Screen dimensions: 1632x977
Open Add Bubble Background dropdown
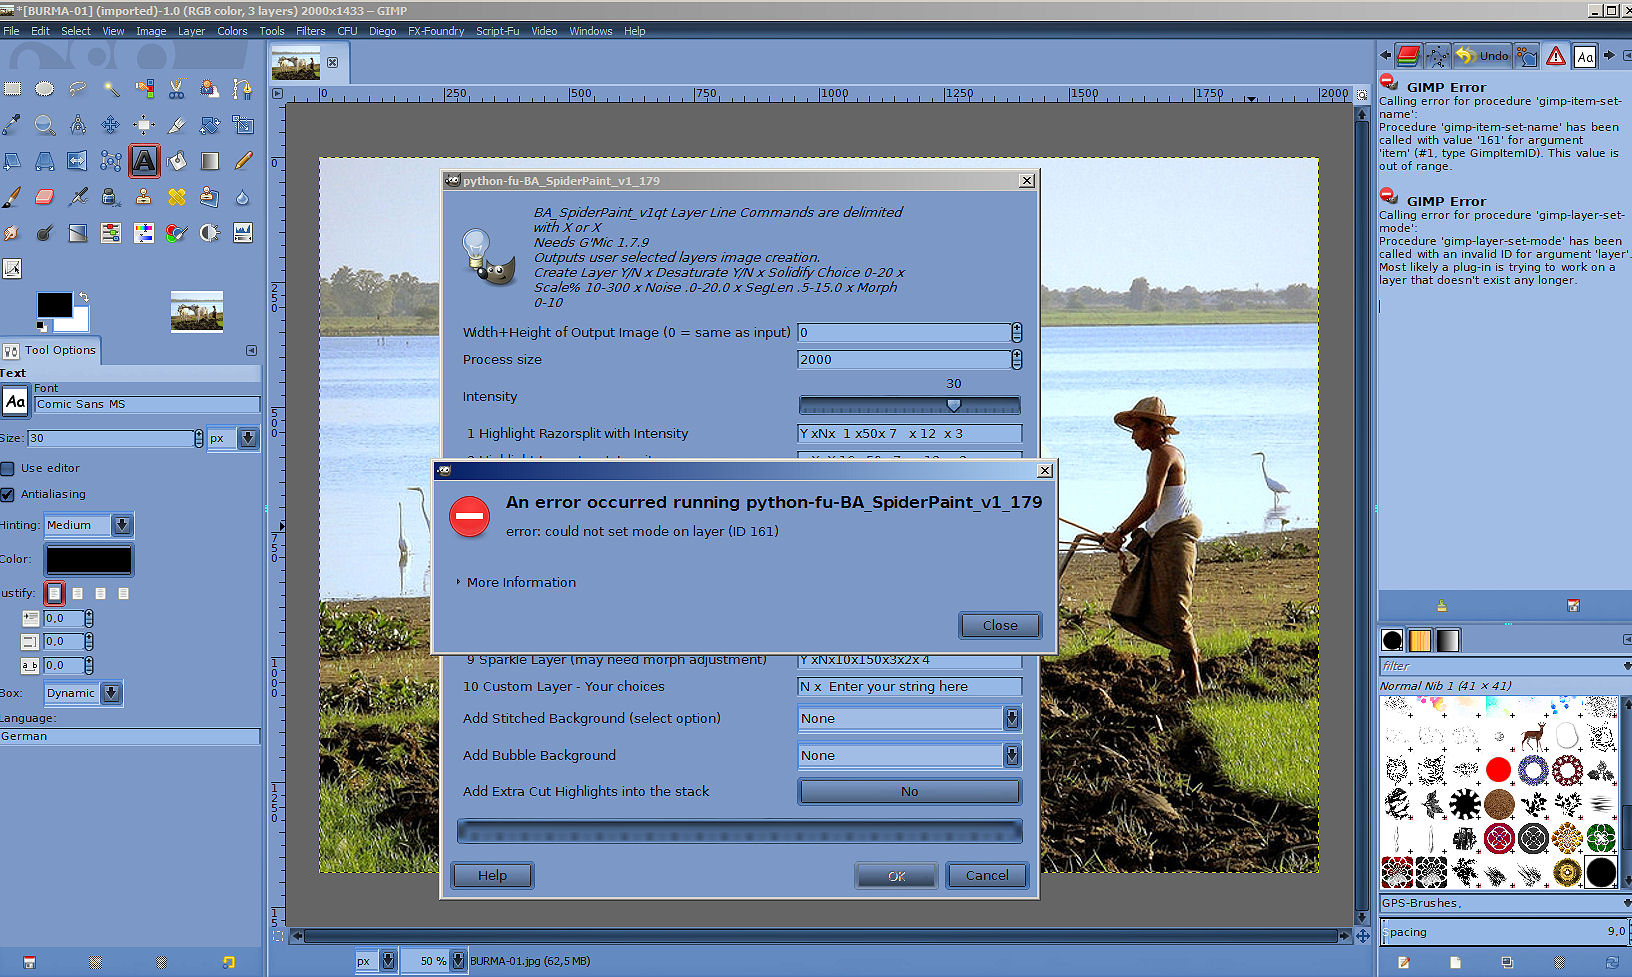909,755
